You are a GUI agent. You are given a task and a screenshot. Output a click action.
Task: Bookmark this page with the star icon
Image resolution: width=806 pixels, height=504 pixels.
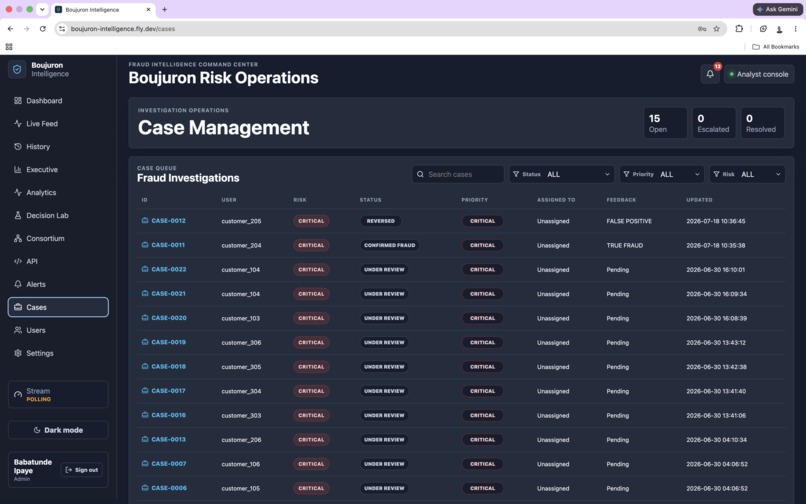(716, 29)
